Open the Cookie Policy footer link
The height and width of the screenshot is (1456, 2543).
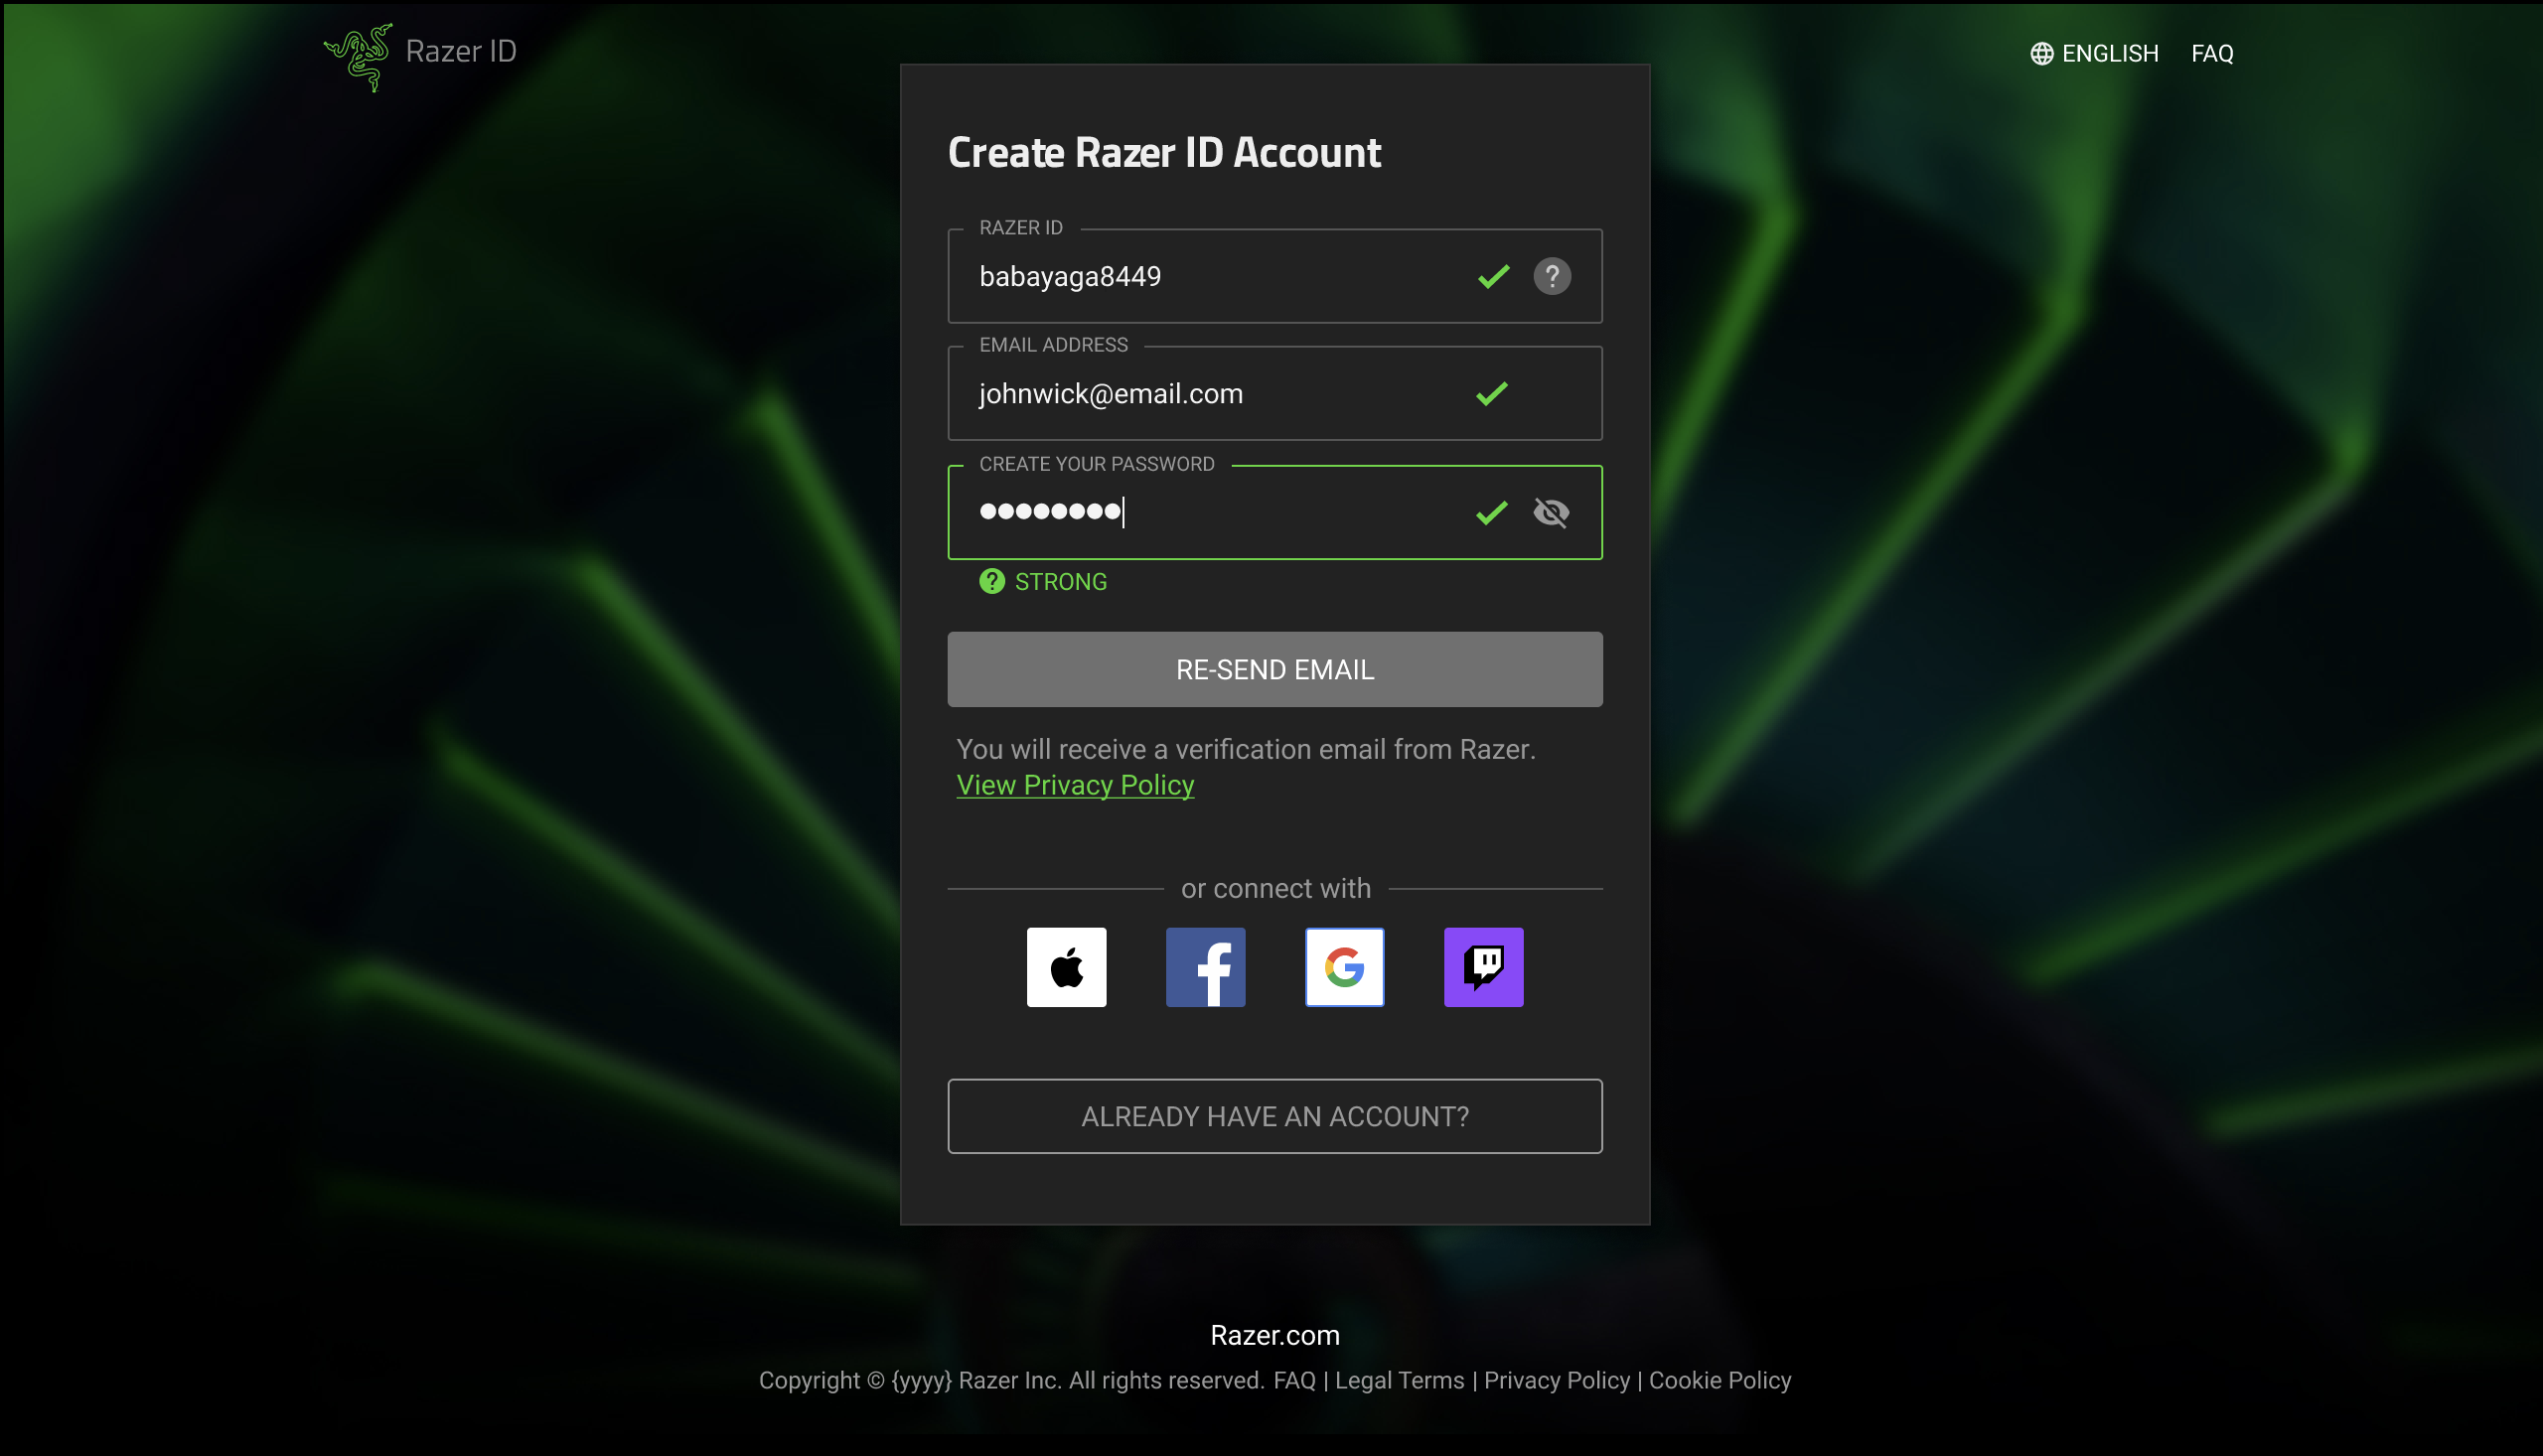pyautogui.click(x=1719, y=1380)
